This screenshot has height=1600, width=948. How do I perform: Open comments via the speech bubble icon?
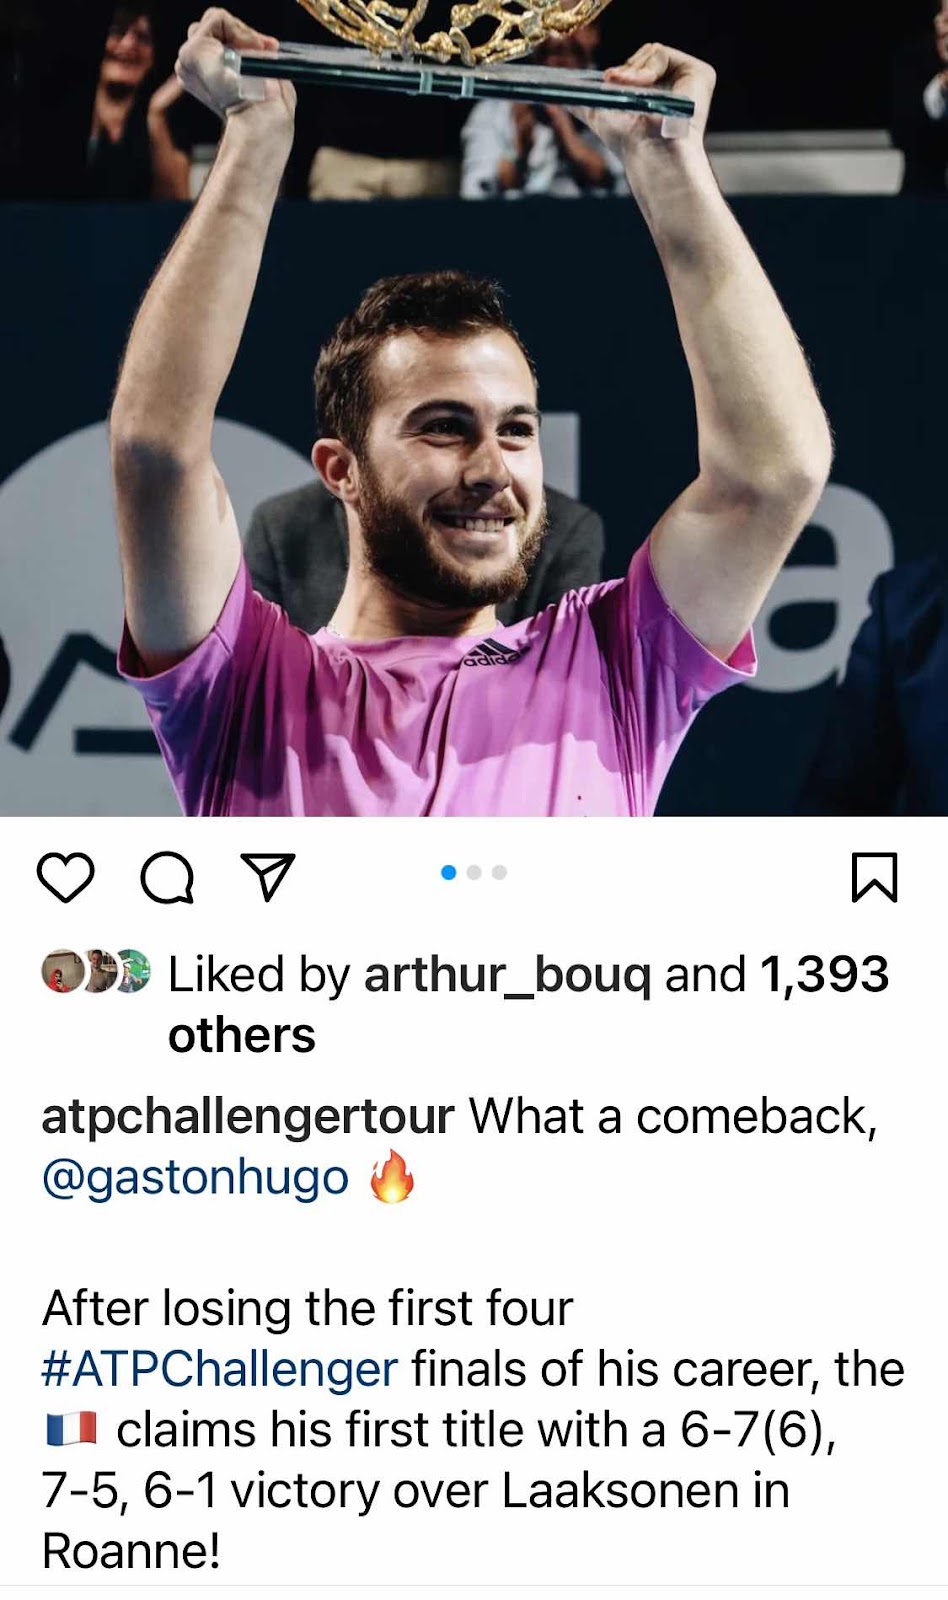pos(167,877)
